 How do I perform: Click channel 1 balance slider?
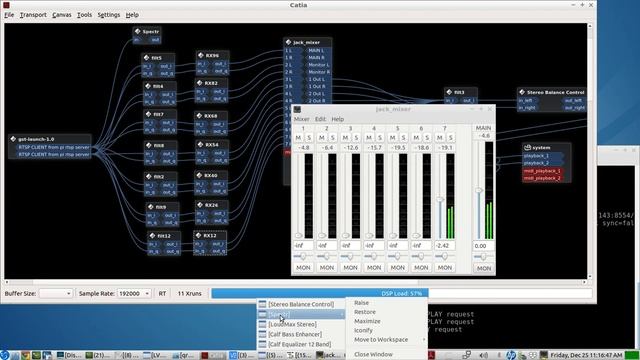click(303, 256)
